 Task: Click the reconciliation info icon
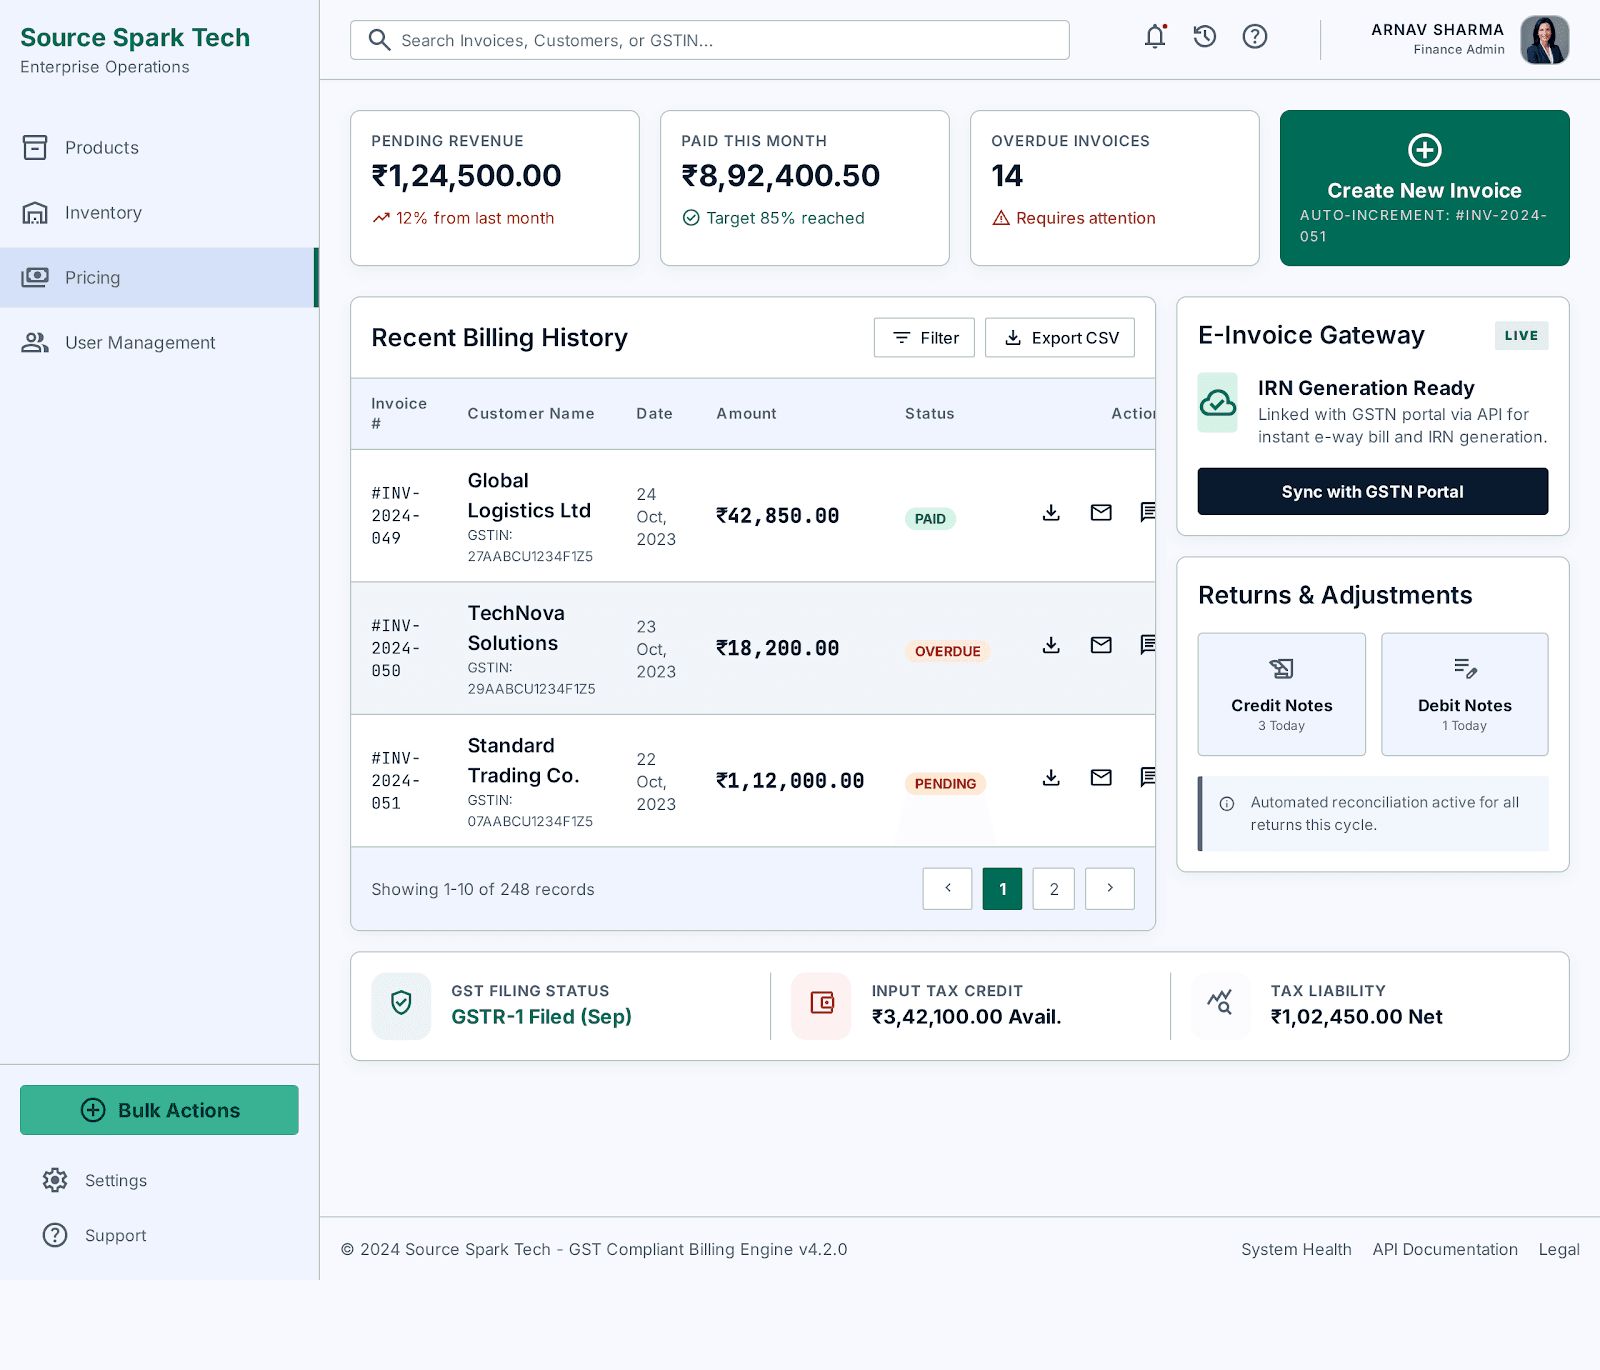pyautogui.click(x=1227, y=804)
